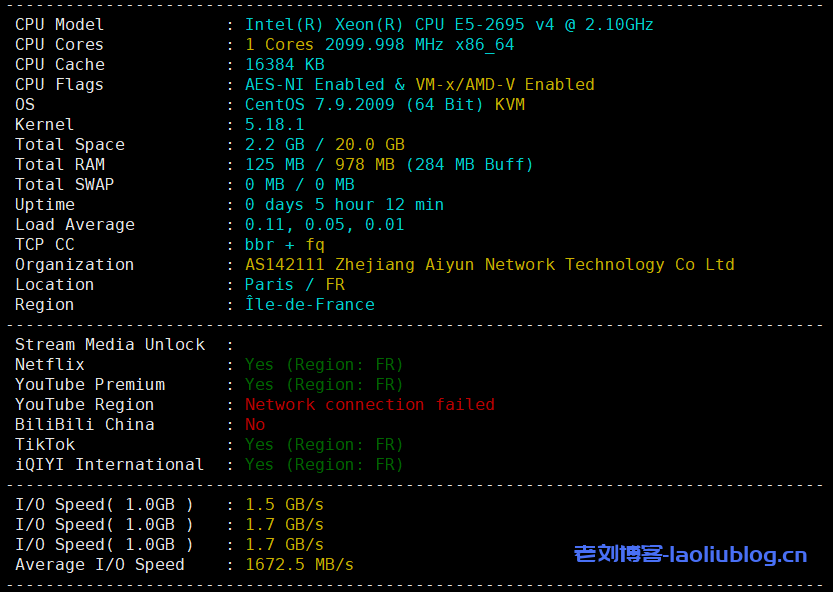Click the CPU Cores value line
This screenshot has width=833, height=592.
(x=379, y=44)
